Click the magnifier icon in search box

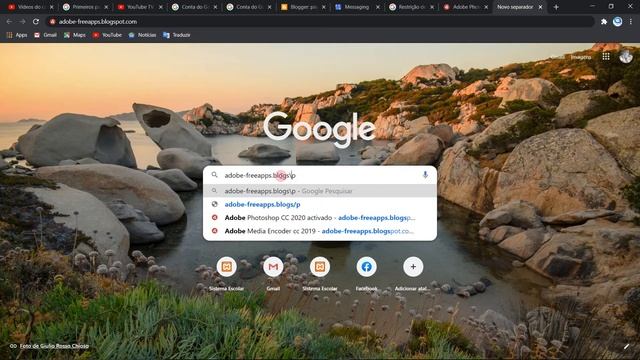pyautogui.click(x=214, y=175)
